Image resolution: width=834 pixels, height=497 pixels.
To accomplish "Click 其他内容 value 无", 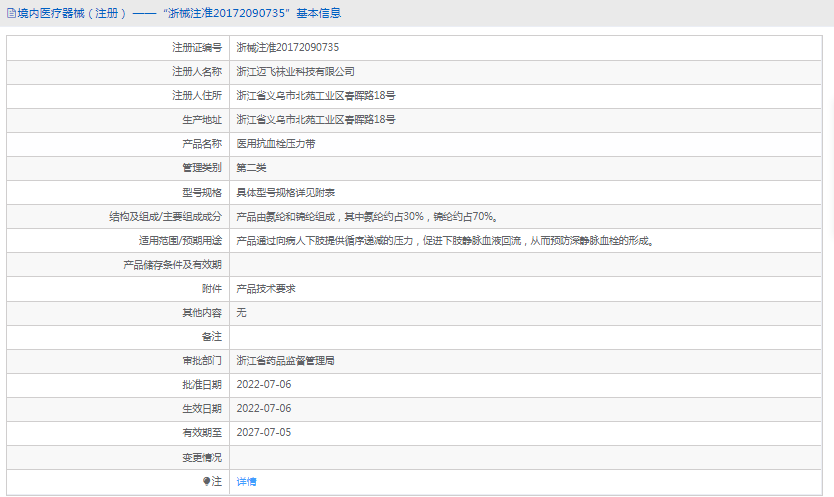I will click(241, 312).
